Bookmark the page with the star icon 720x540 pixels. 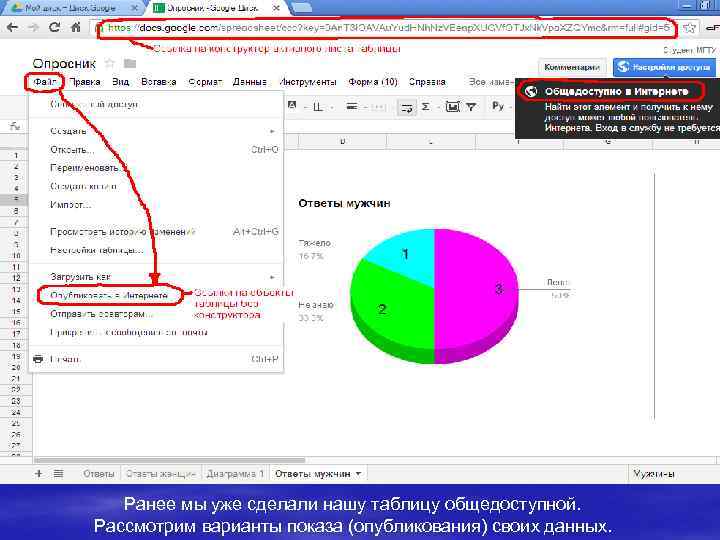click(689, 28)
